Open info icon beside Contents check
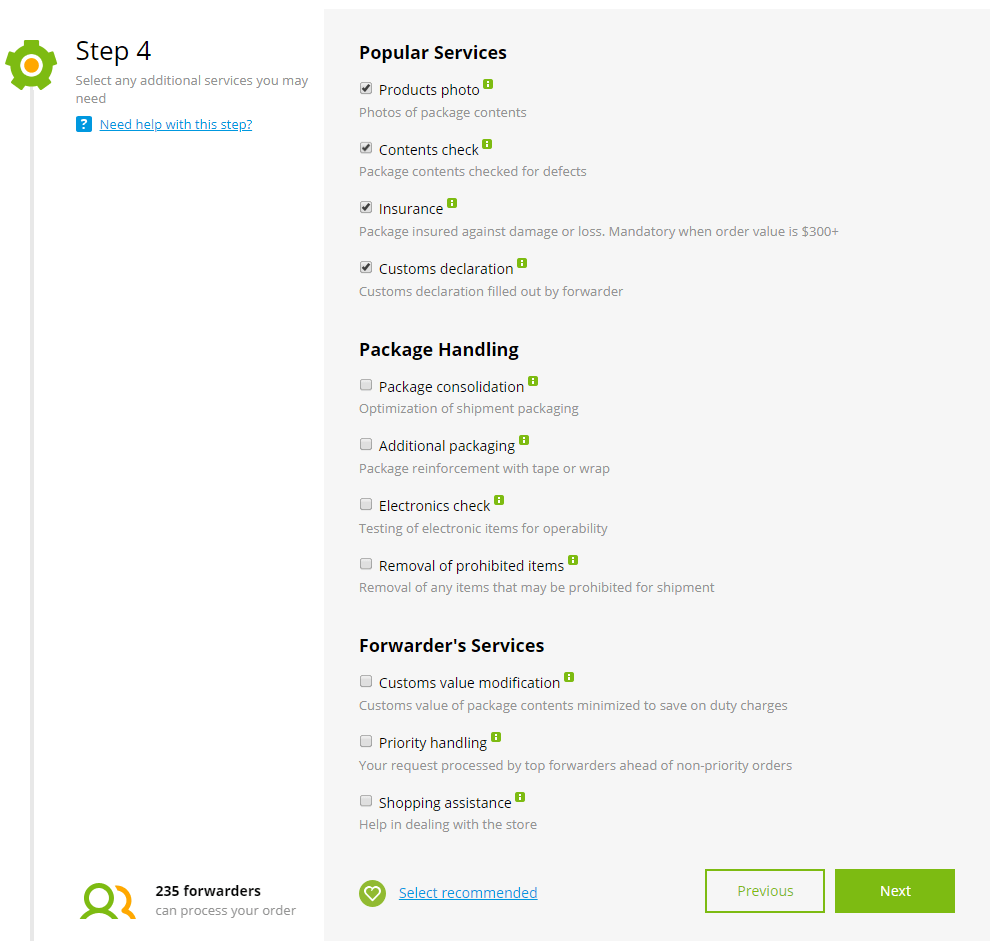 point(487,144)
